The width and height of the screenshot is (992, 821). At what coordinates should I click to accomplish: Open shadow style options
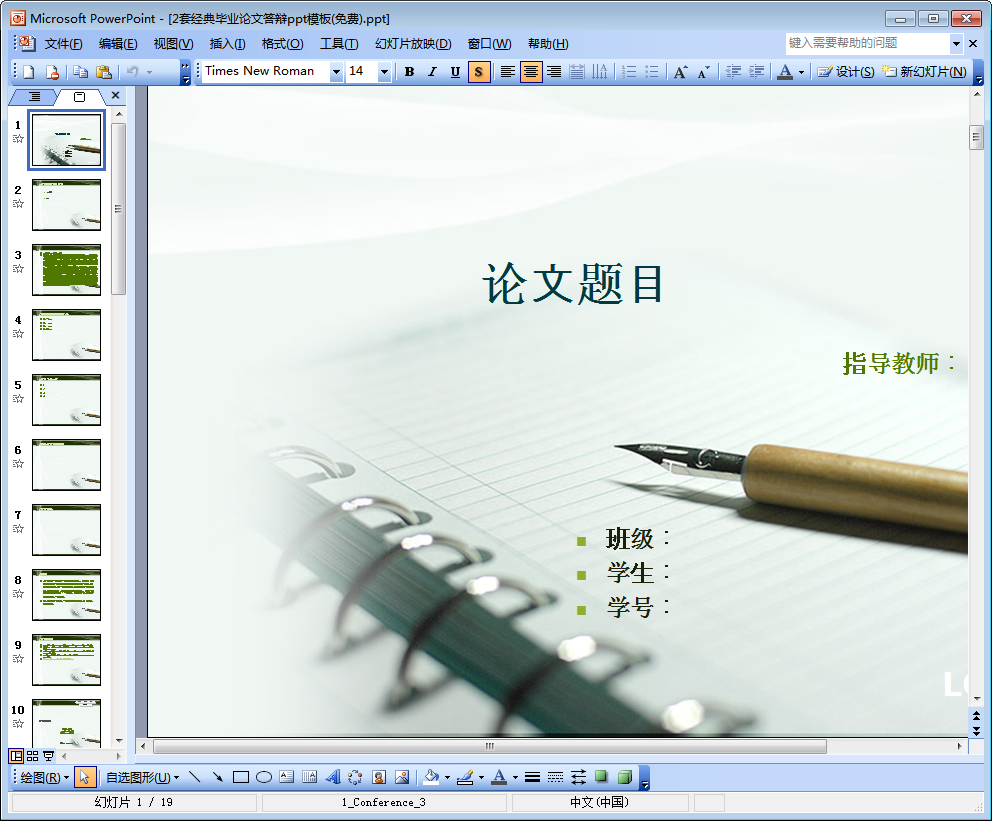coord(601,777)
